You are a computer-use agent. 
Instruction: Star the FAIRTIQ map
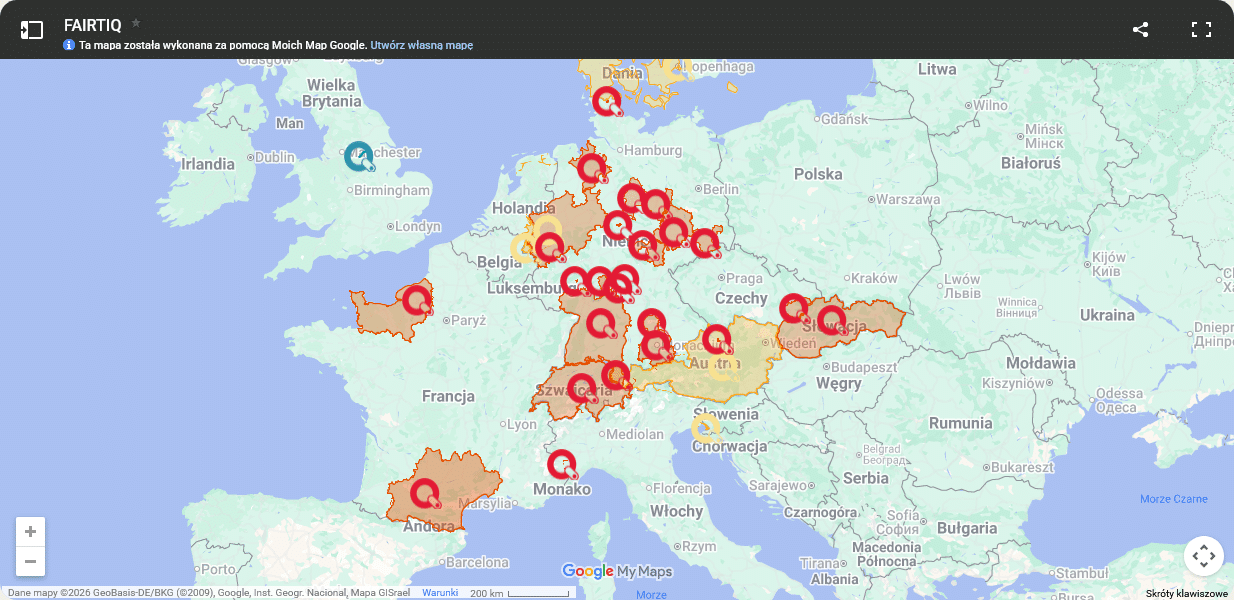pos(136,23)
